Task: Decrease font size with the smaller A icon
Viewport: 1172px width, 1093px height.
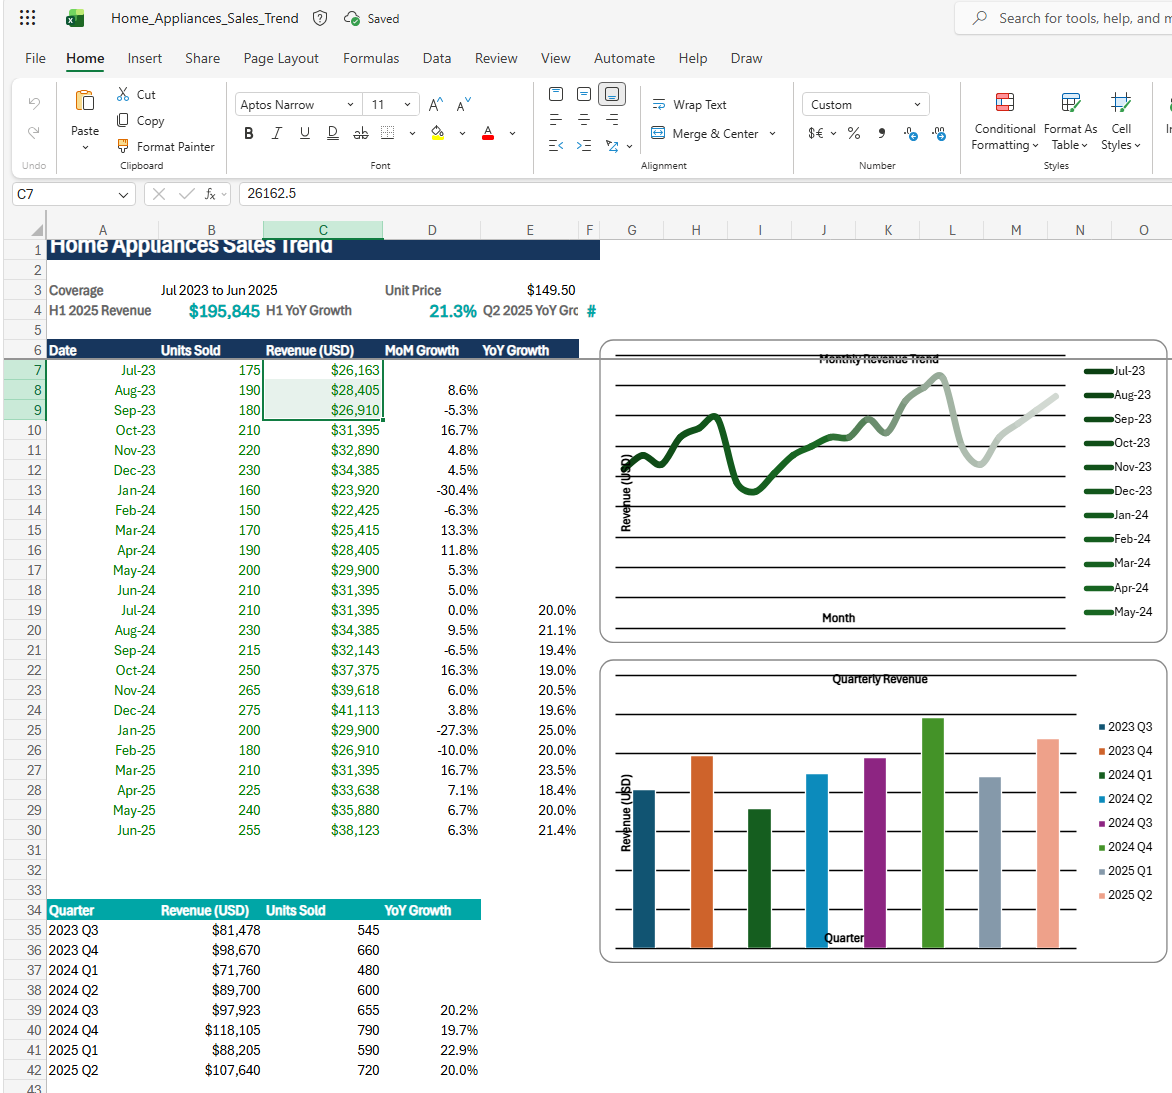Action: 463,105
